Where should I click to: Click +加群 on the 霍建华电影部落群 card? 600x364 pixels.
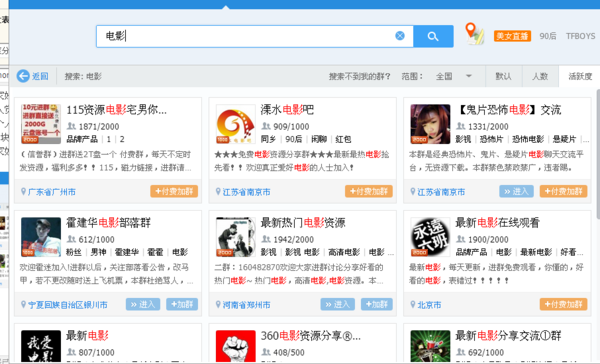pos(182,304)
